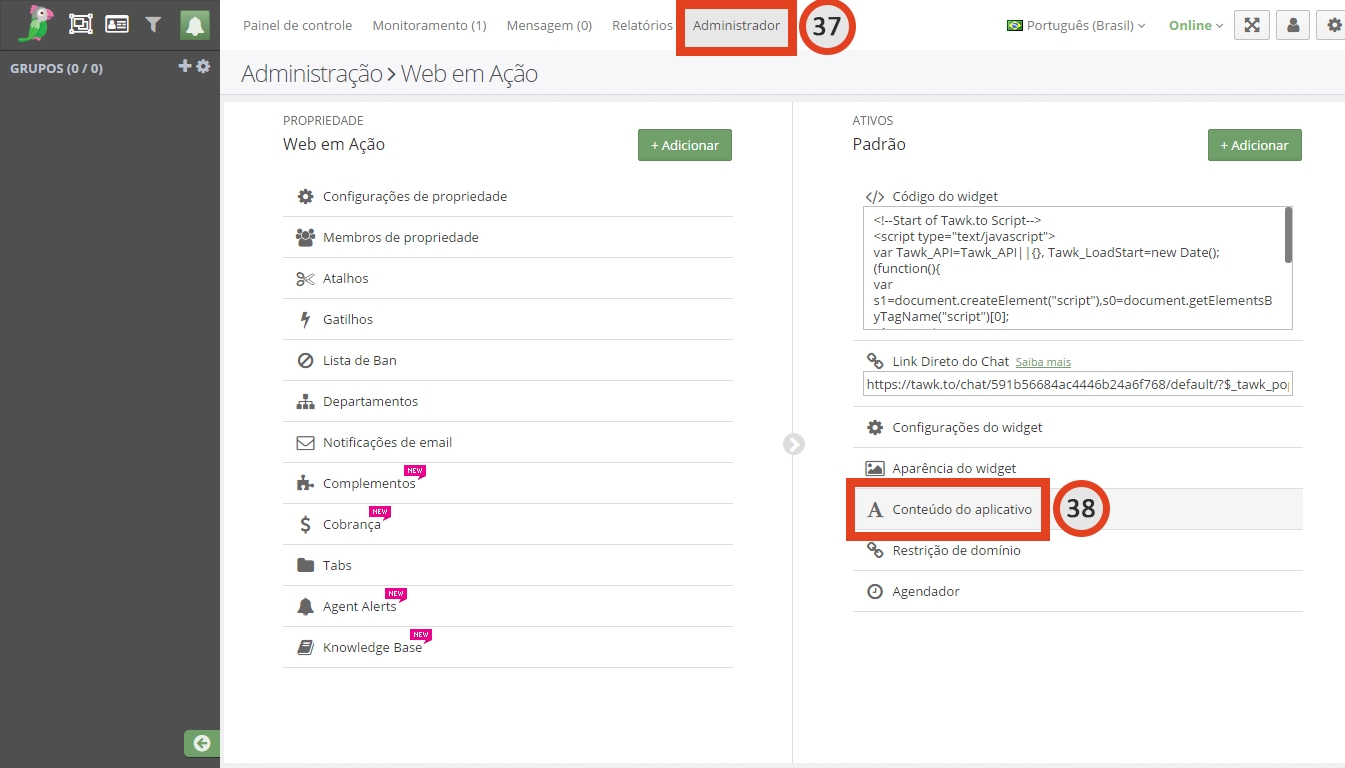Open groups settings gear icon
Viewport: 1345px width, 768px height.
(203, 66)
